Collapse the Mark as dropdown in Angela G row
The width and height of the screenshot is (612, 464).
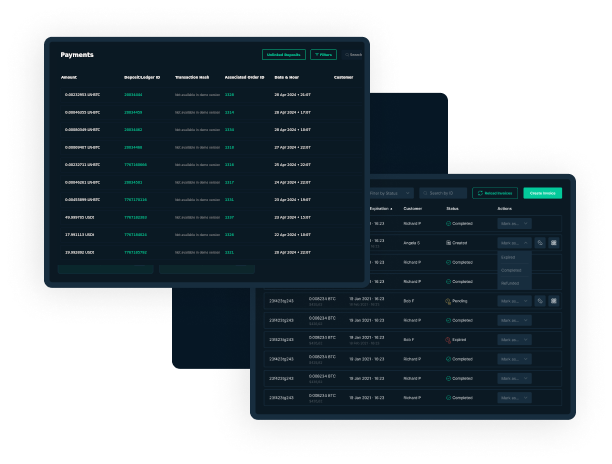514,243
